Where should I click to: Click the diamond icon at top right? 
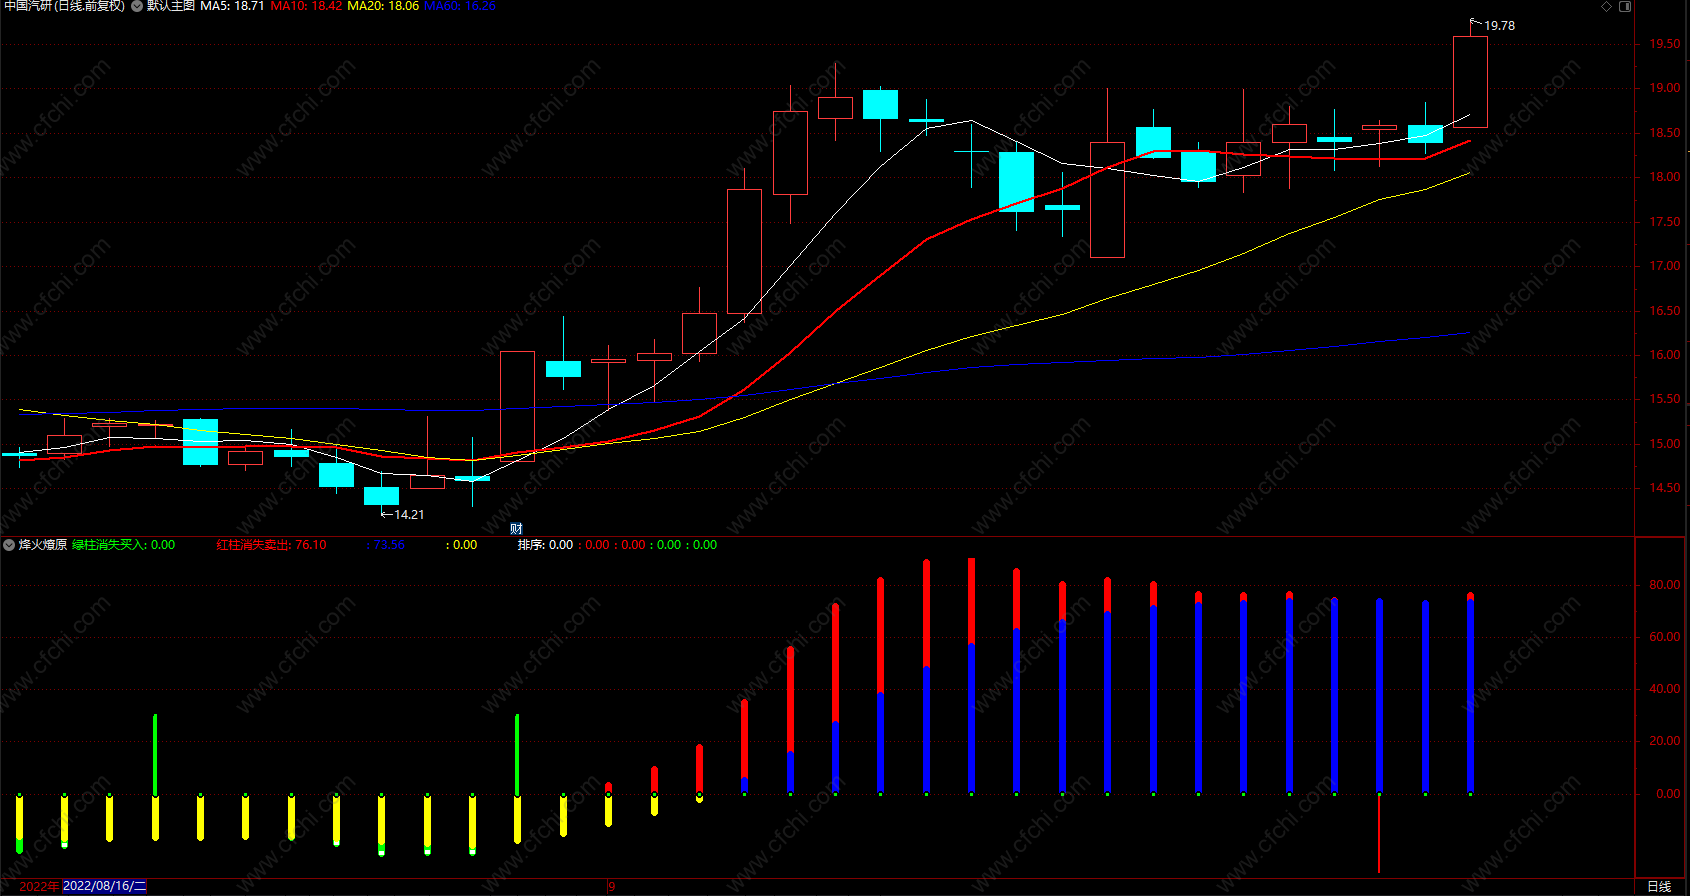click(1607, 6)
